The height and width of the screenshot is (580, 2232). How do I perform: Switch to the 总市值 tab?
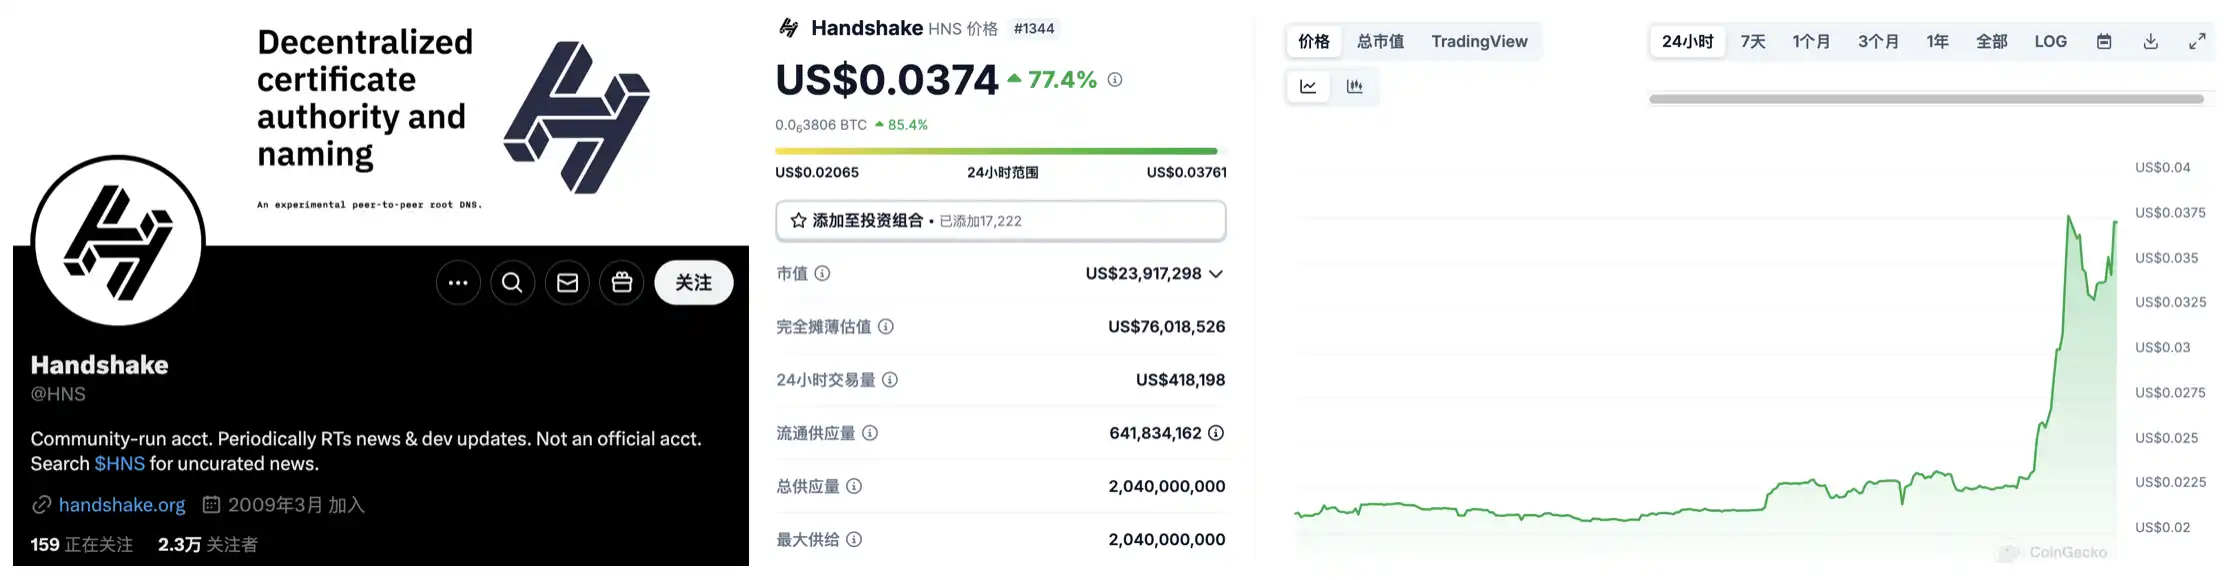point(1380,42)
